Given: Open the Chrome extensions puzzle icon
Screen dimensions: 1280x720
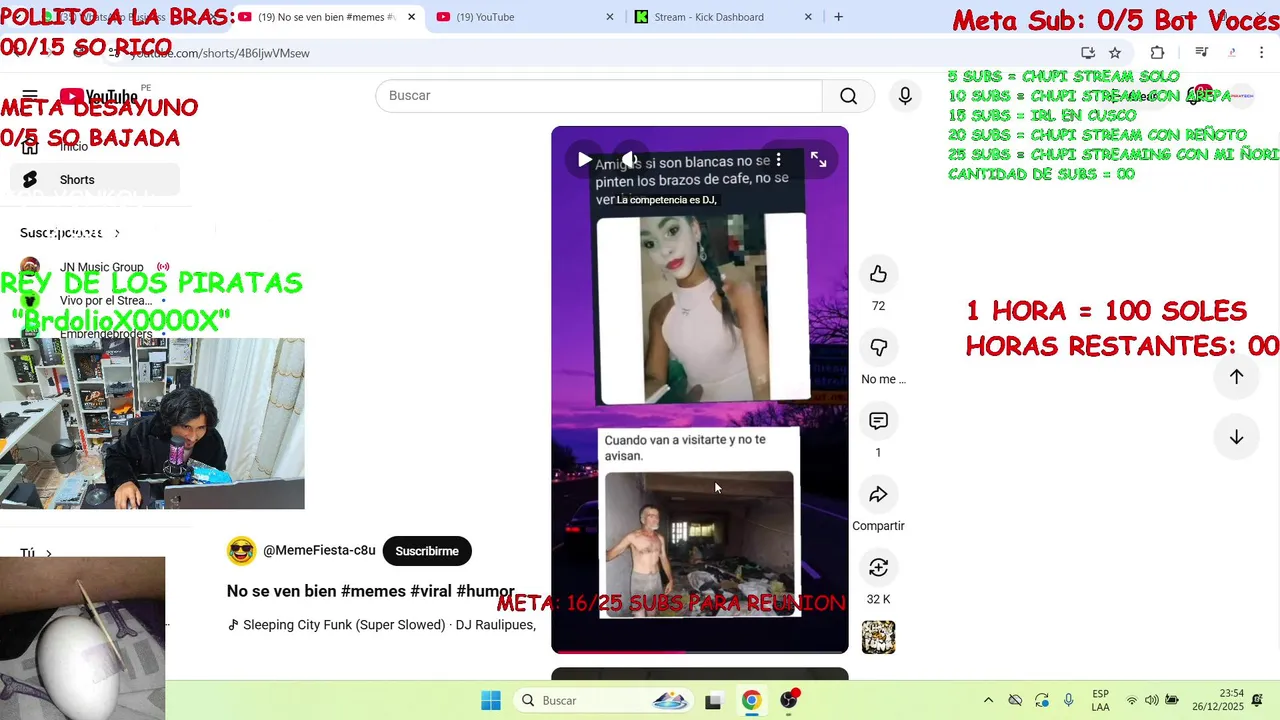Looking at the screenshot, I should coord(1157,53).
